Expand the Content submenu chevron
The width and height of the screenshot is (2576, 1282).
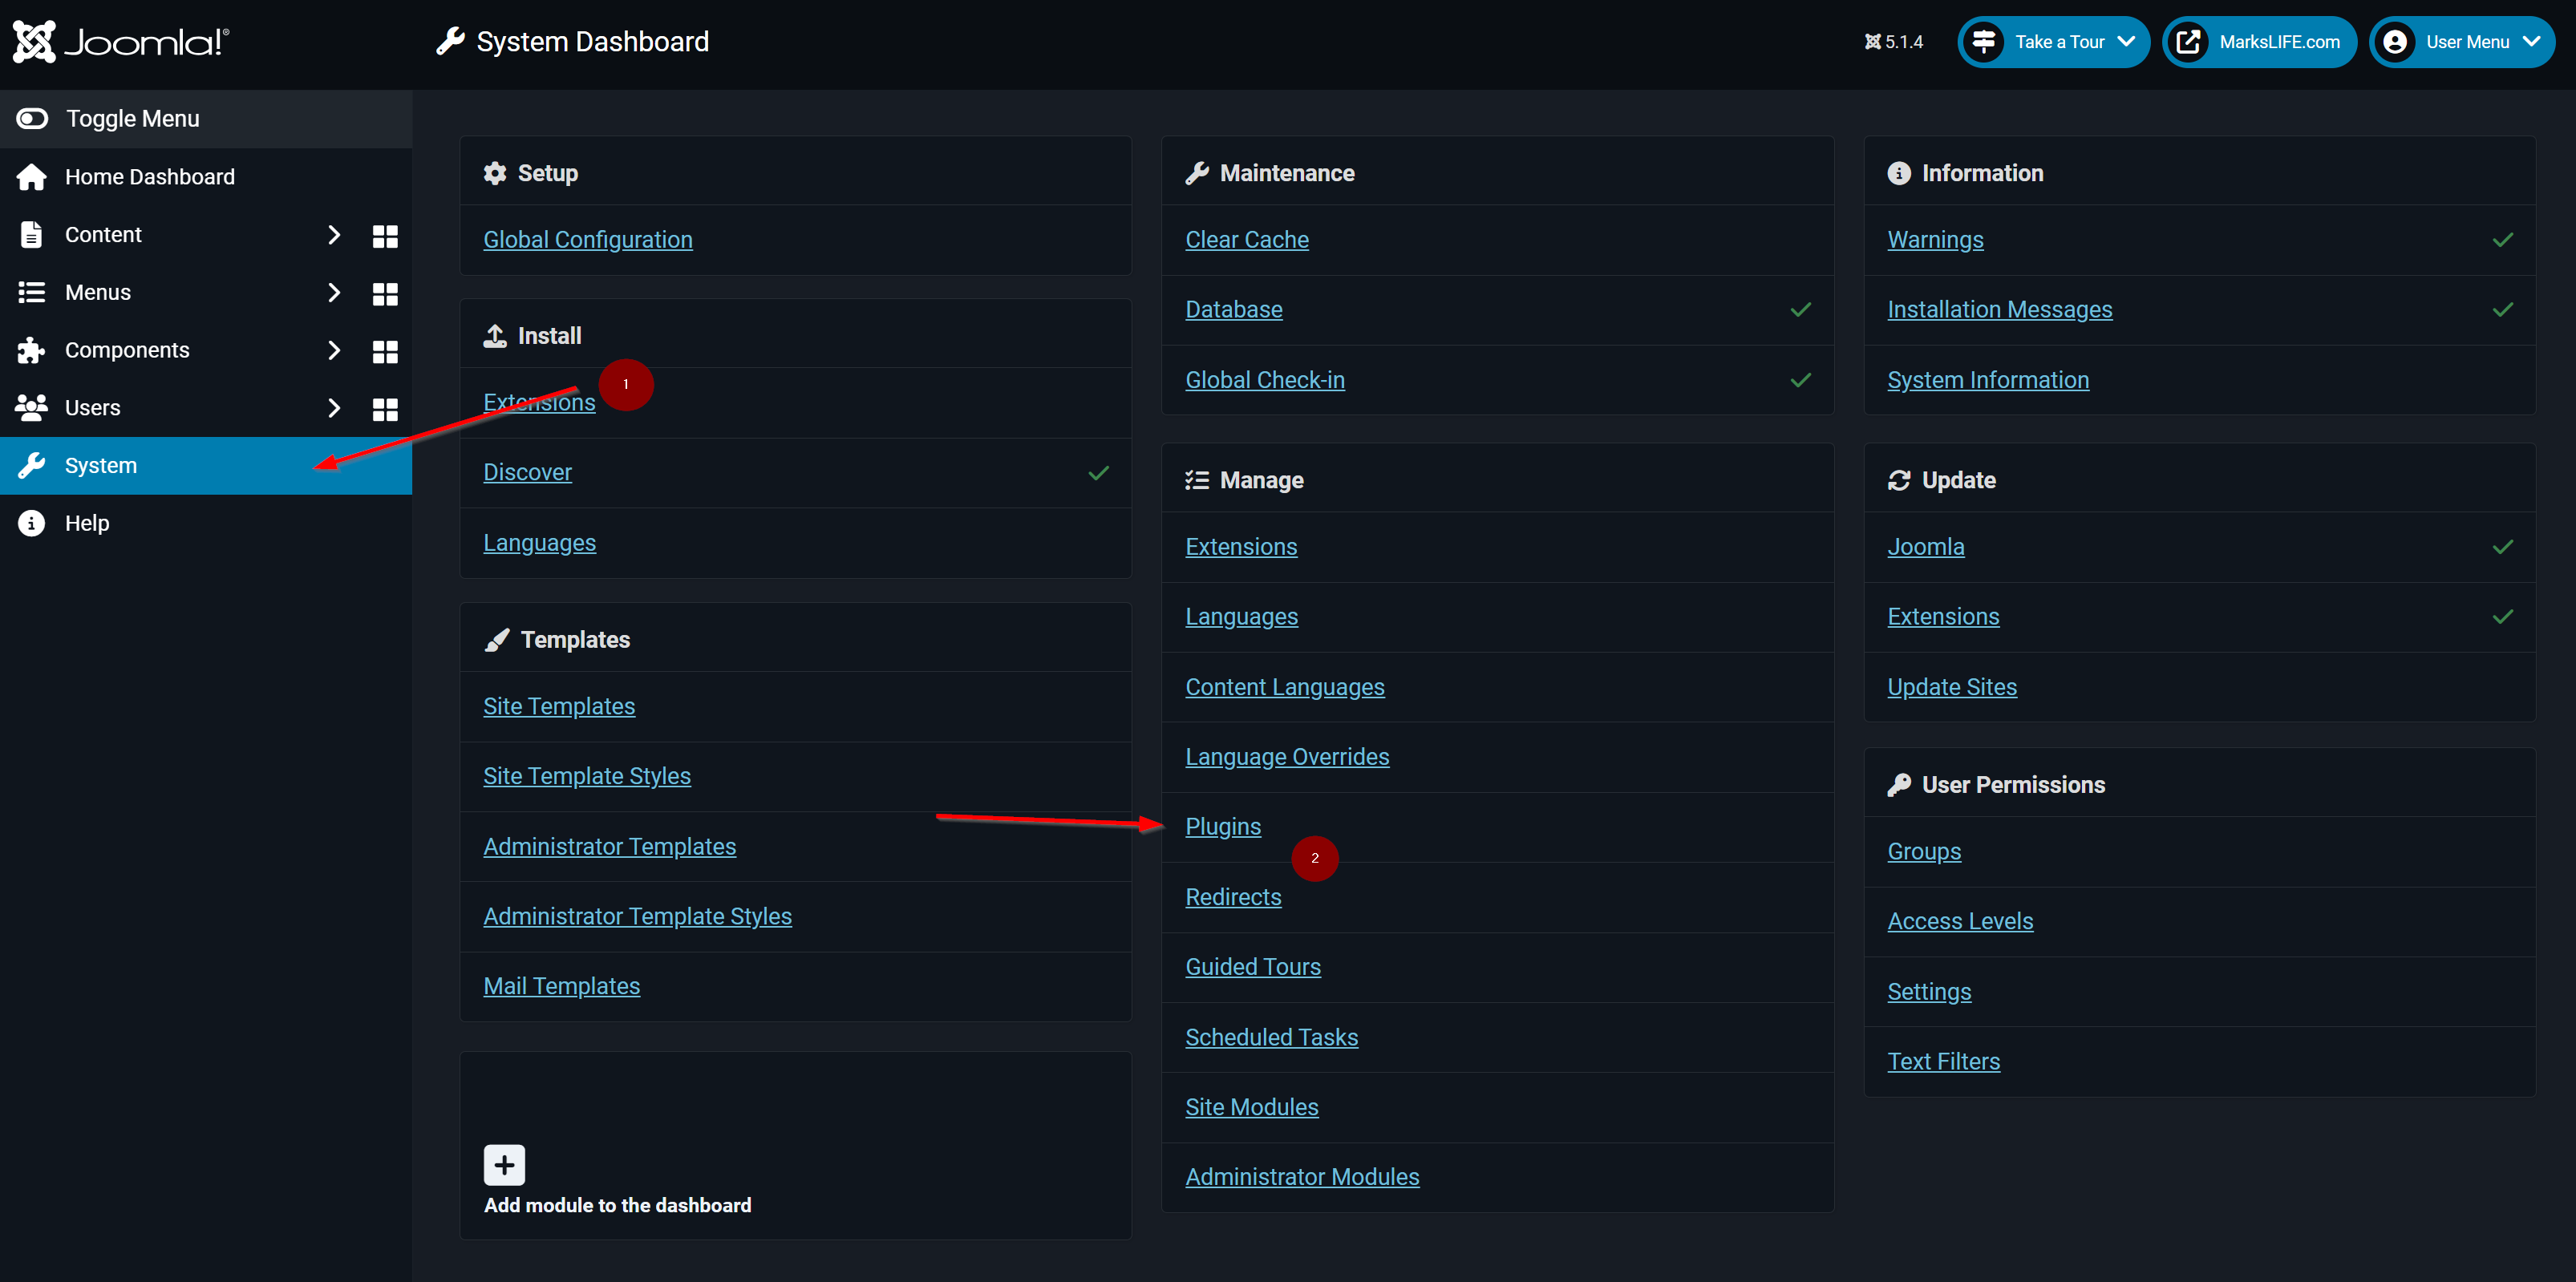[x=334, y=235]
